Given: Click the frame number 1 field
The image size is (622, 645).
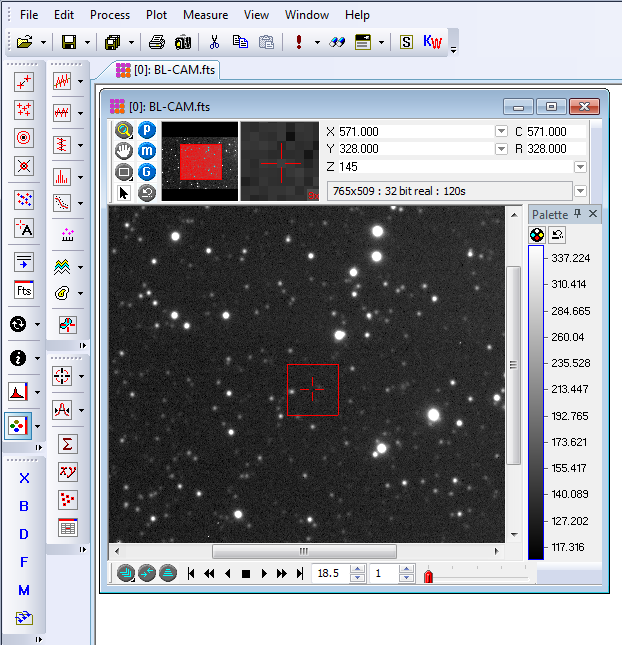Looking at the screenshot, I should tap(384, 573).
